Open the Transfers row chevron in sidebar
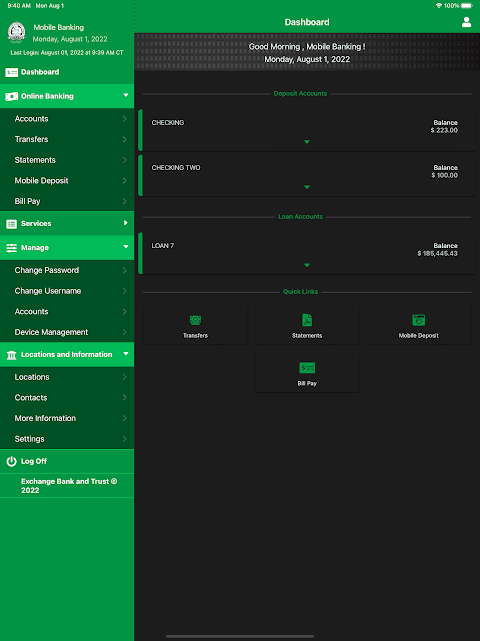Viewport: 480px width, 641px height. (x=124, y=139)
